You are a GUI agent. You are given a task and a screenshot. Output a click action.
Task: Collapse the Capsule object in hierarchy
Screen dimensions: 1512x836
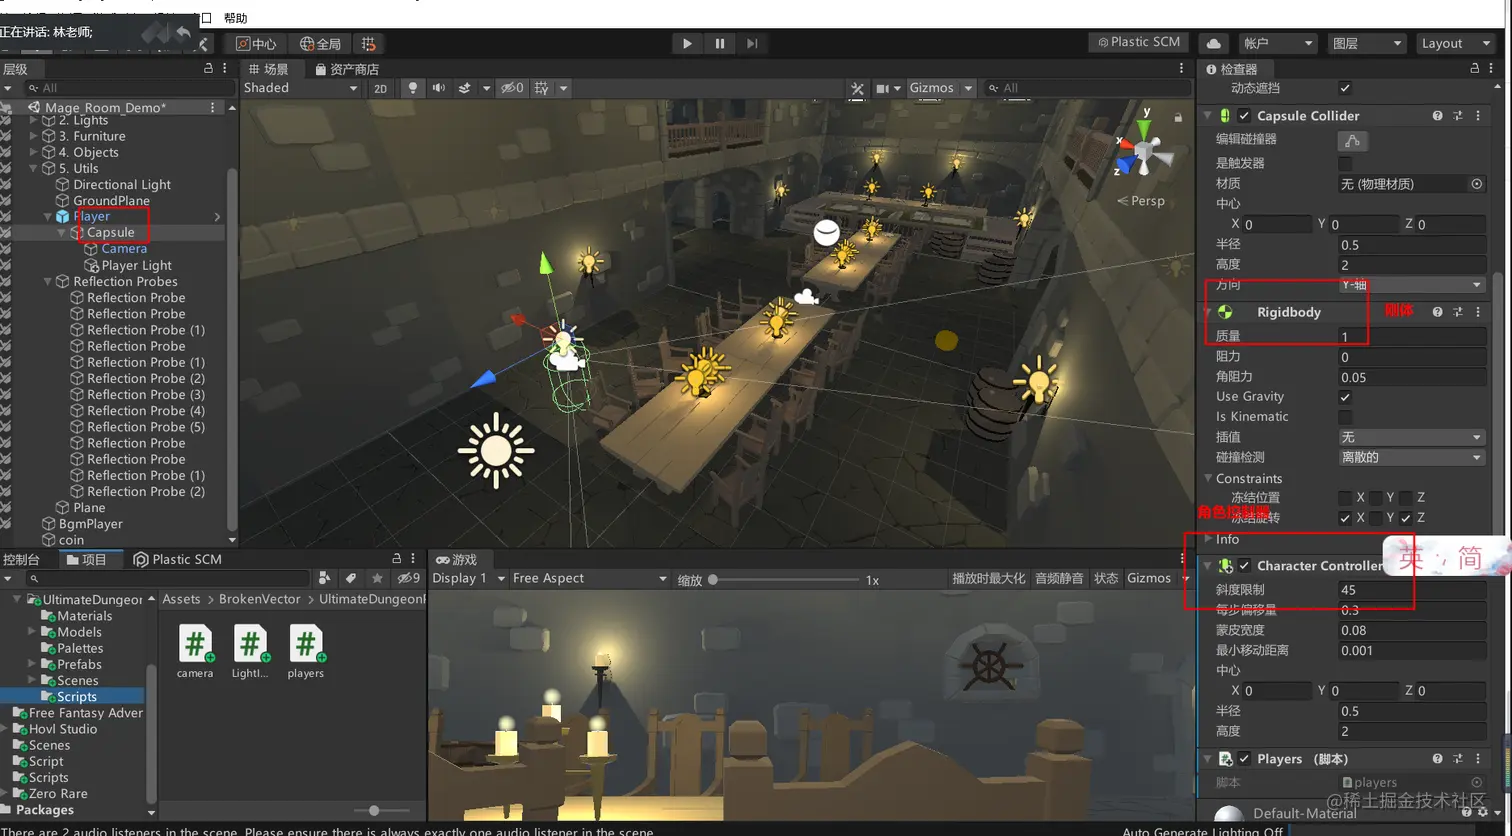tap(62, 232)
